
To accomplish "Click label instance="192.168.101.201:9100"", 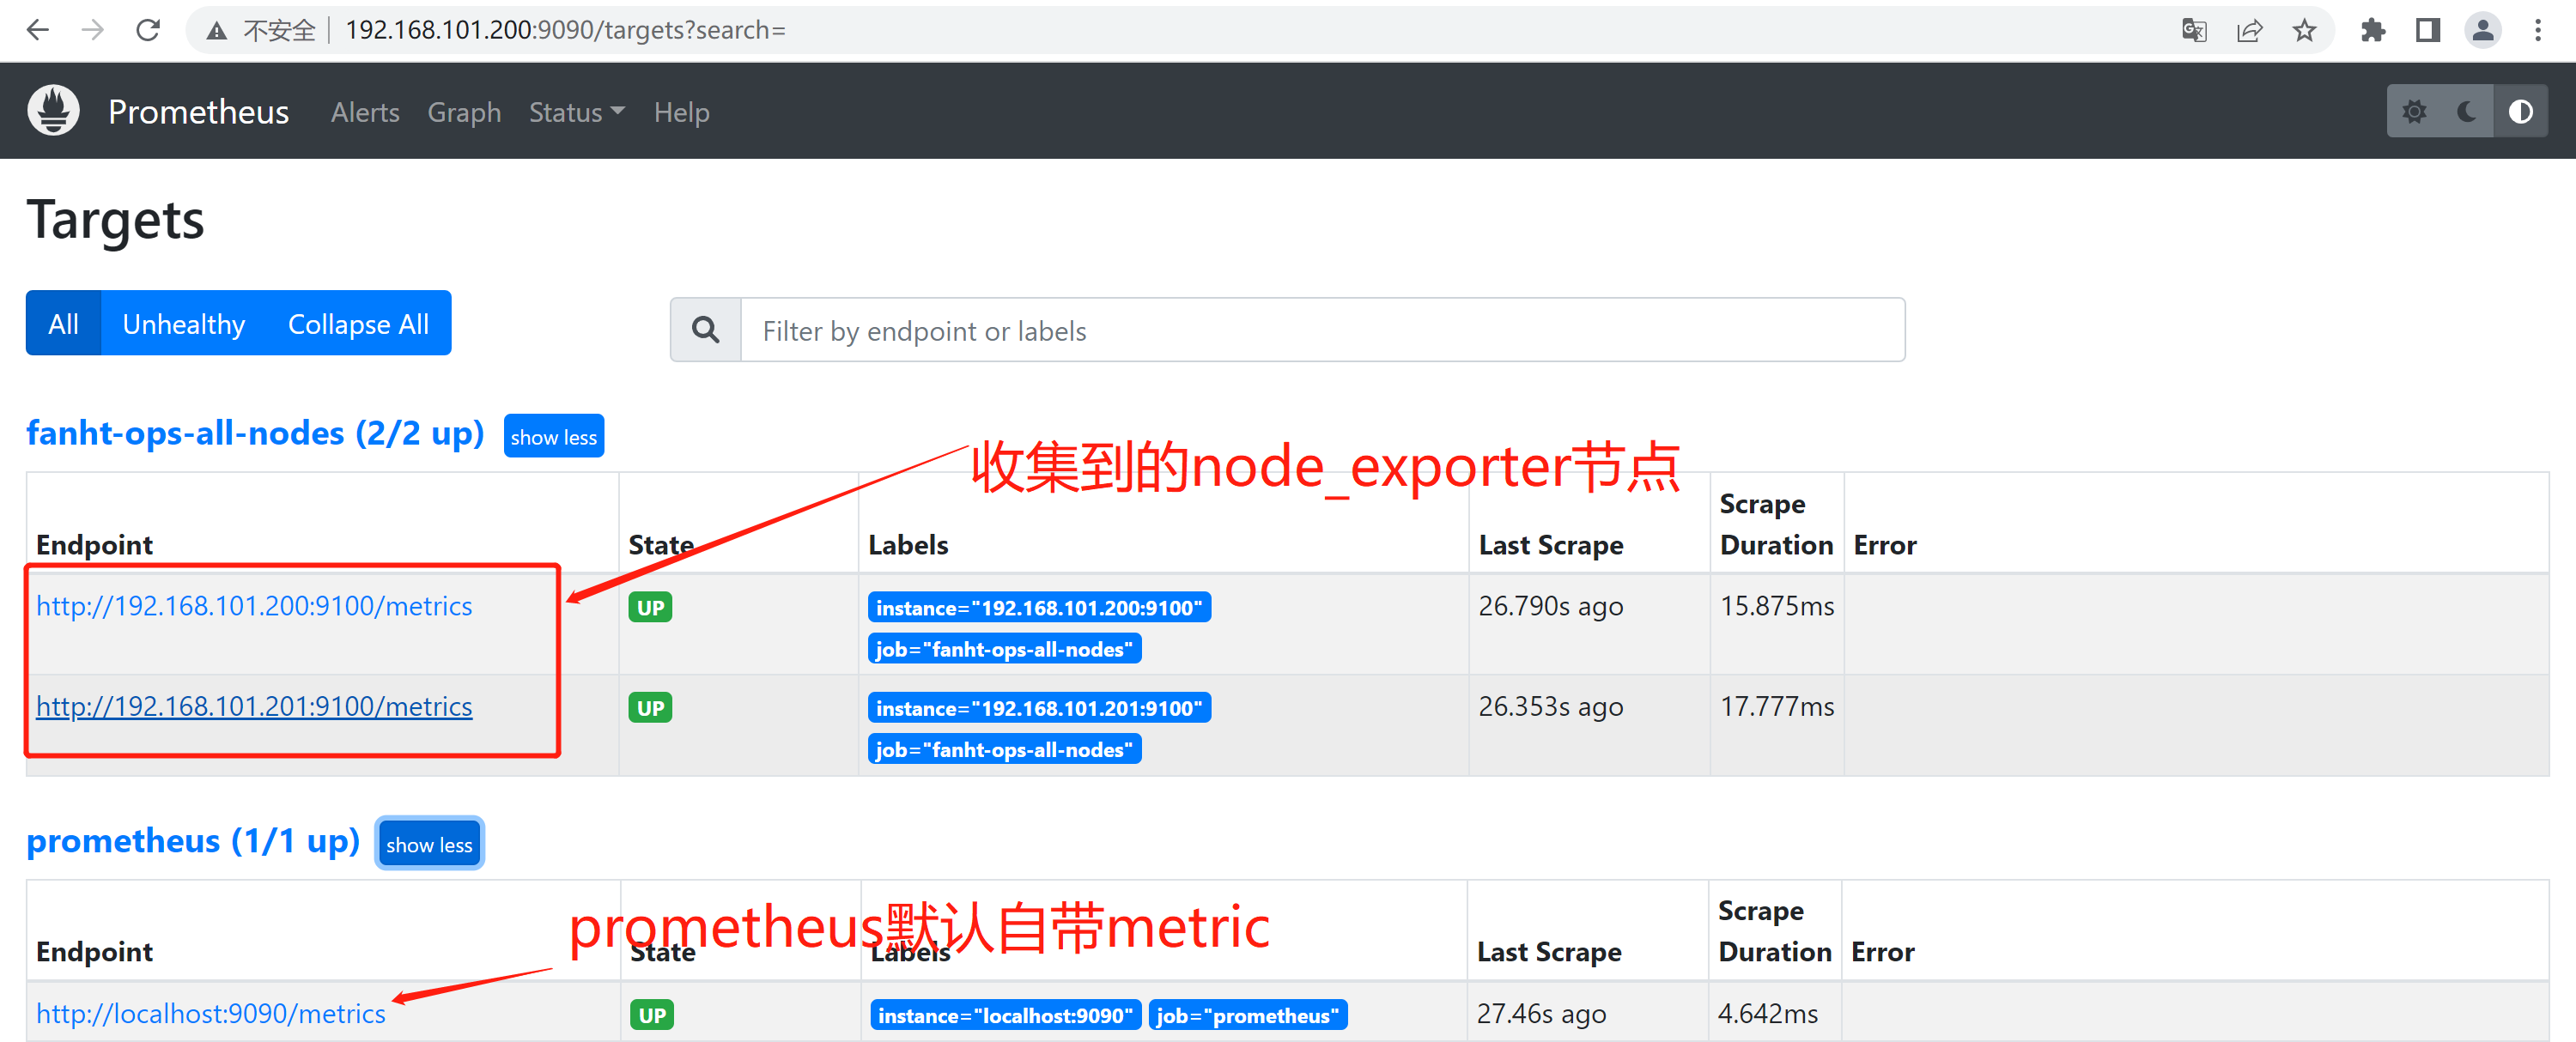I will 1039,707.
